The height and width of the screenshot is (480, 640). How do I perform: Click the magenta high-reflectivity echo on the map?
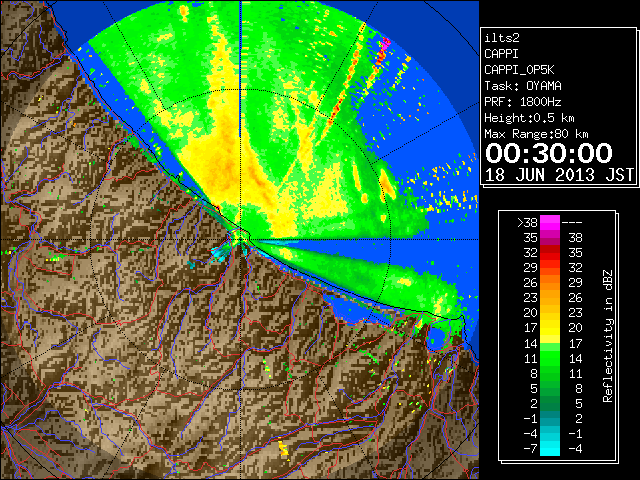tap(385, 44)
